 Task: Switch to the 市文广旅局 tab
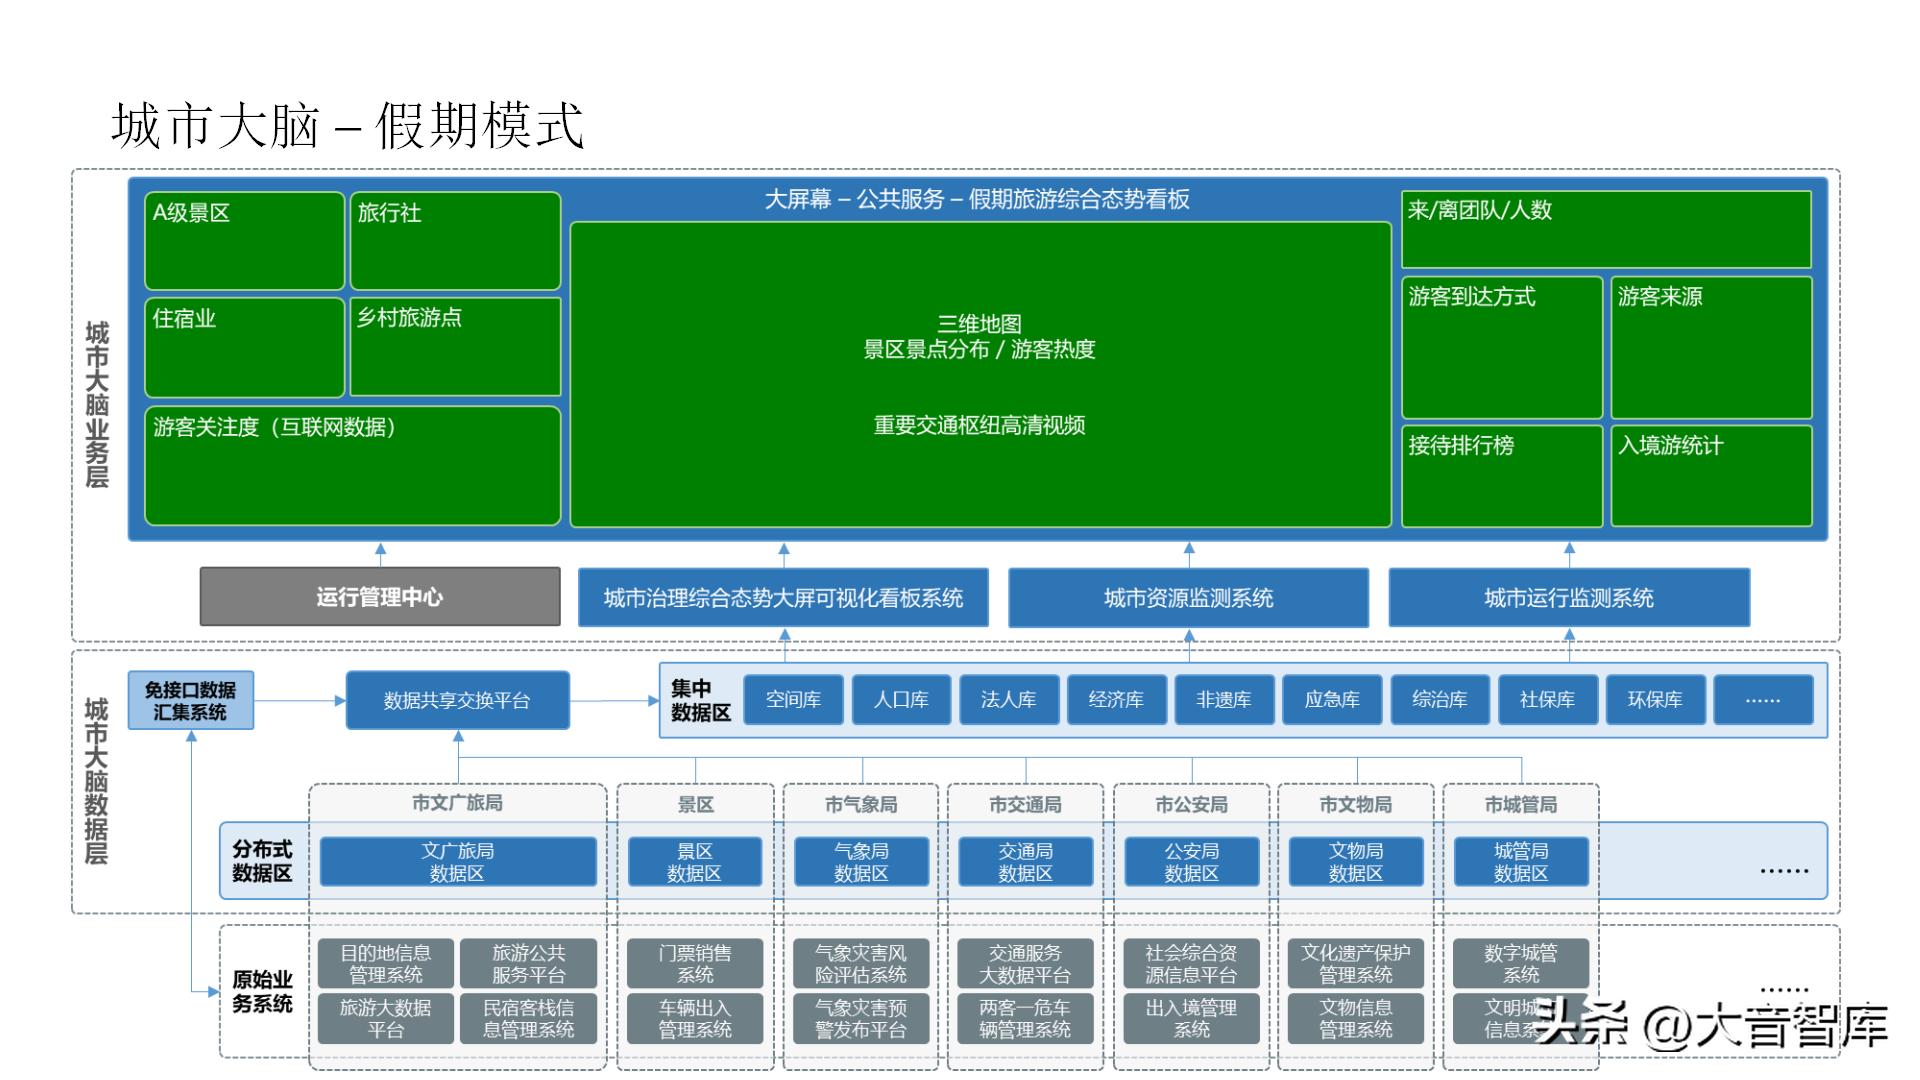457,803
